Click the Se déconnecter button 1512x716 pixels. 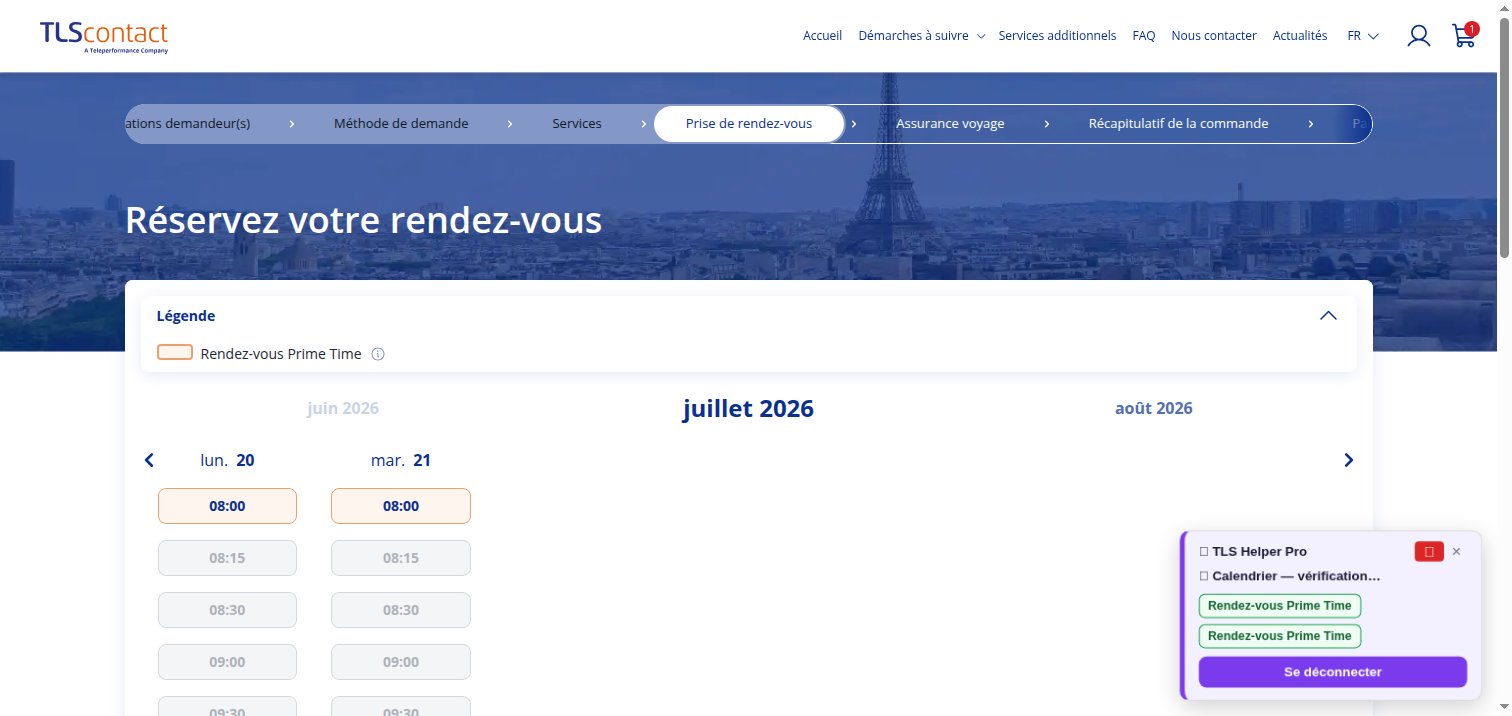pos(1332,672)
